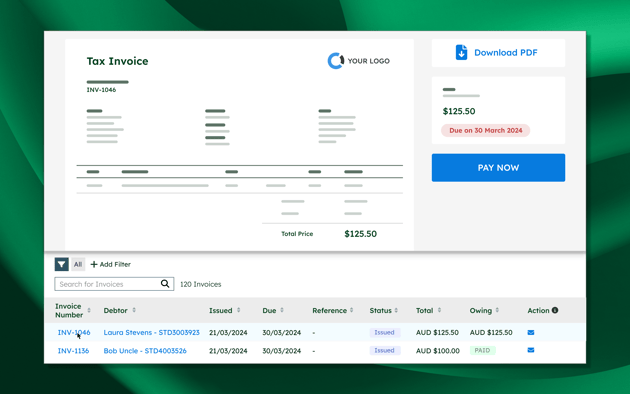The height and width of the screenshot is (394, 630).
Task: Sort by Invoice Number column arrows
Action: [89, 310]
